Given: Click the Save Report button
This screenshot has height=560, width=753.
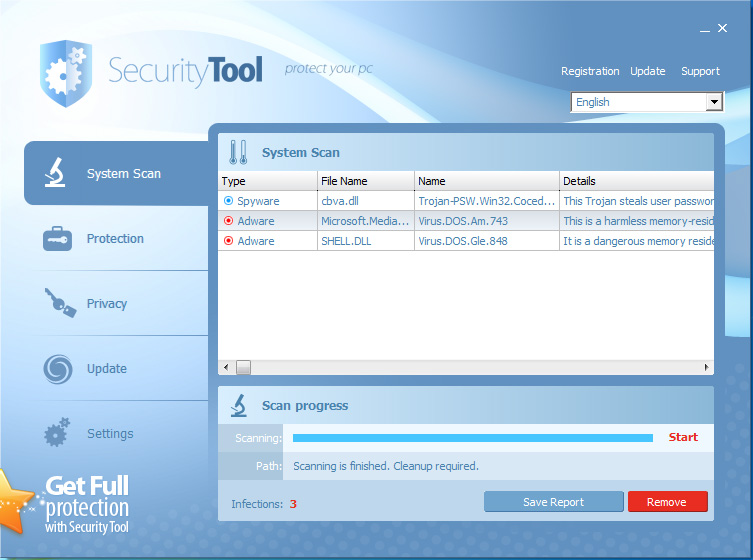Looking at the screenshot, I should 554,501.
